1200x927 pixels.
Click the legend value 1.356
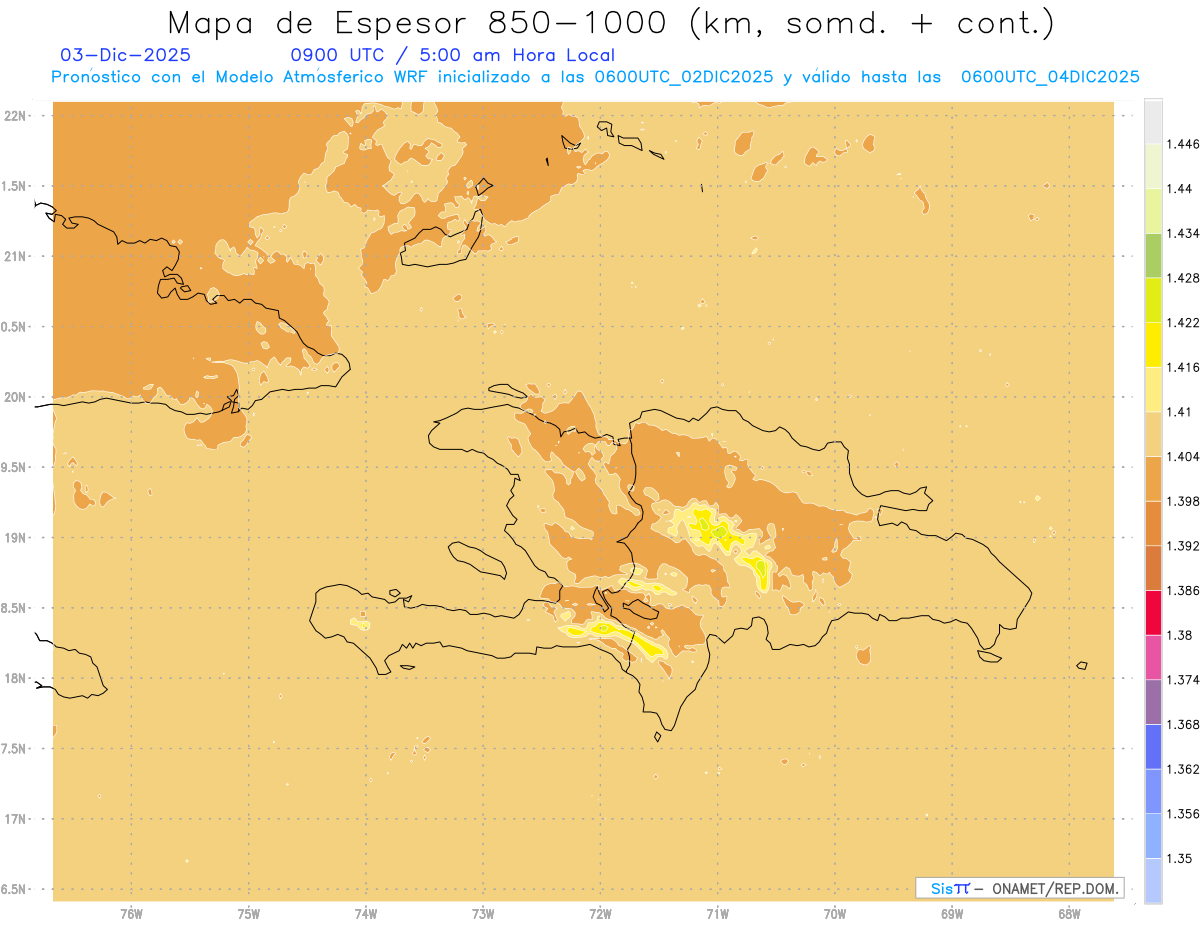coord(1183,814)
